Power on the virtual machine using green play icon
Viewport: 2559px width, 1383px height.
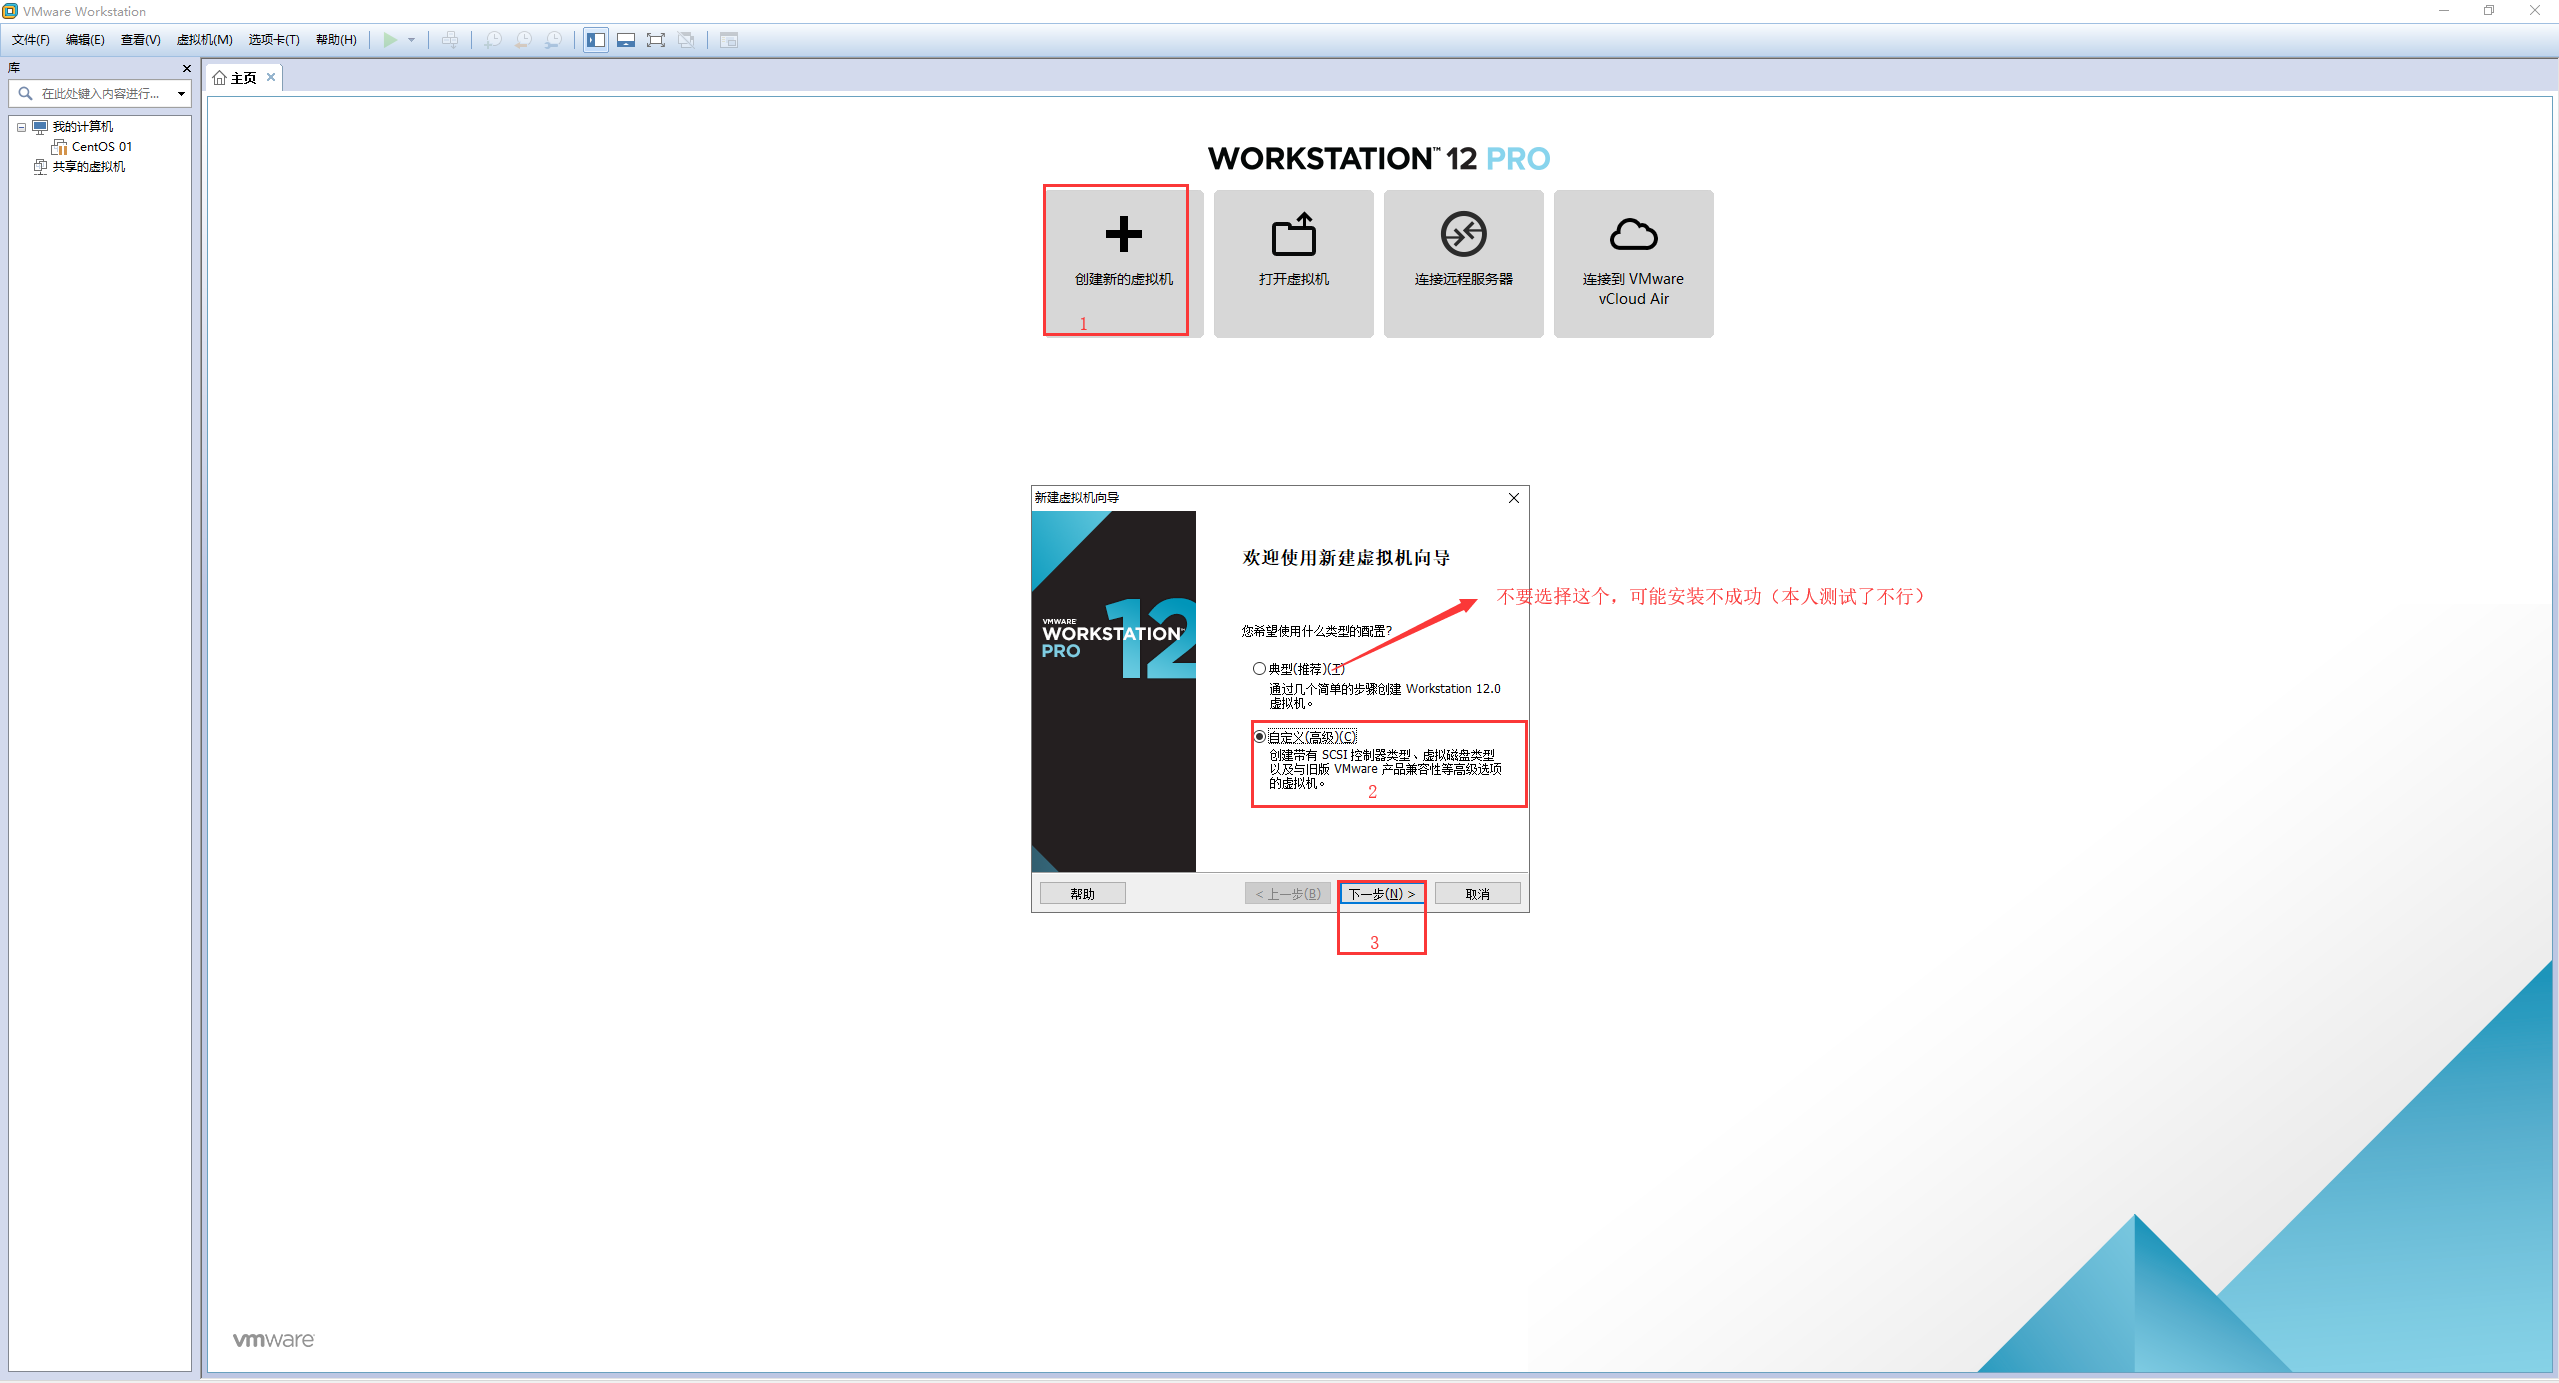tap(390, 40)
